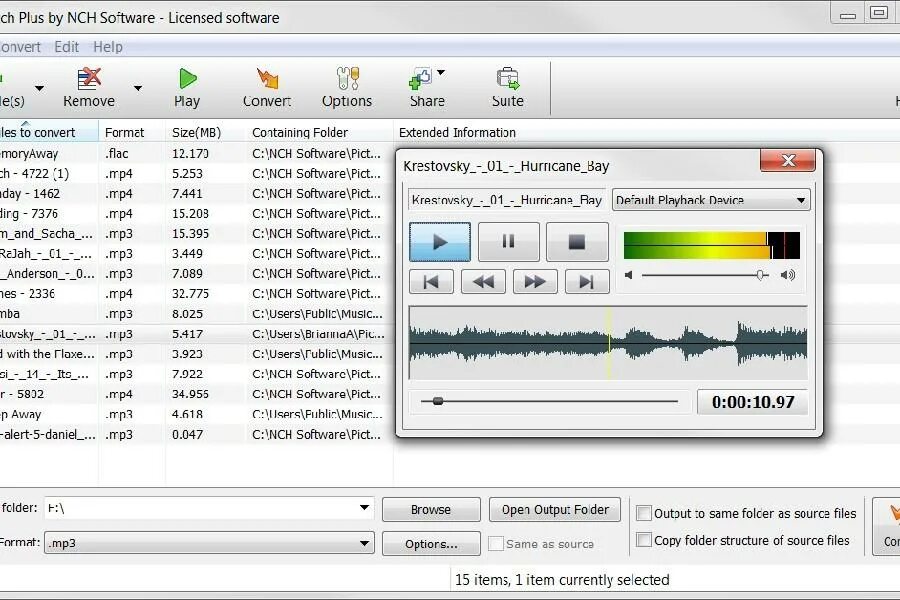Toggle the Same as source checkbox
The image size is (900, 600).
pos(496,543)
